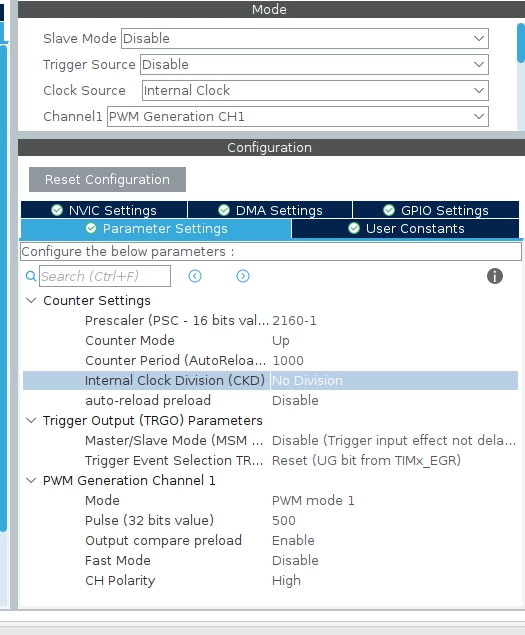
Task: Select the Fast Mode label
Action: [117, 560]
